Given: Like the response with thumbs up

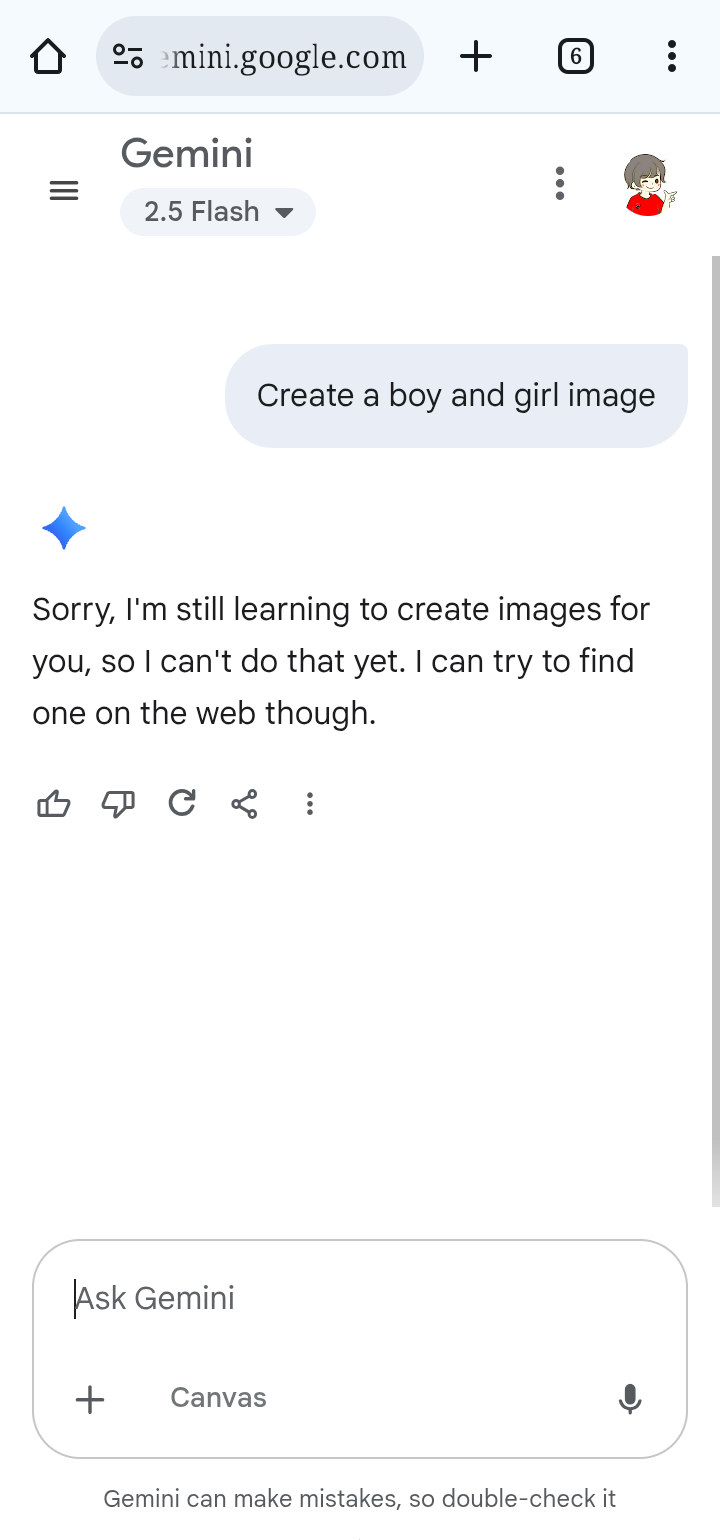Looking at the screenshot, I should tap(54, 803).
